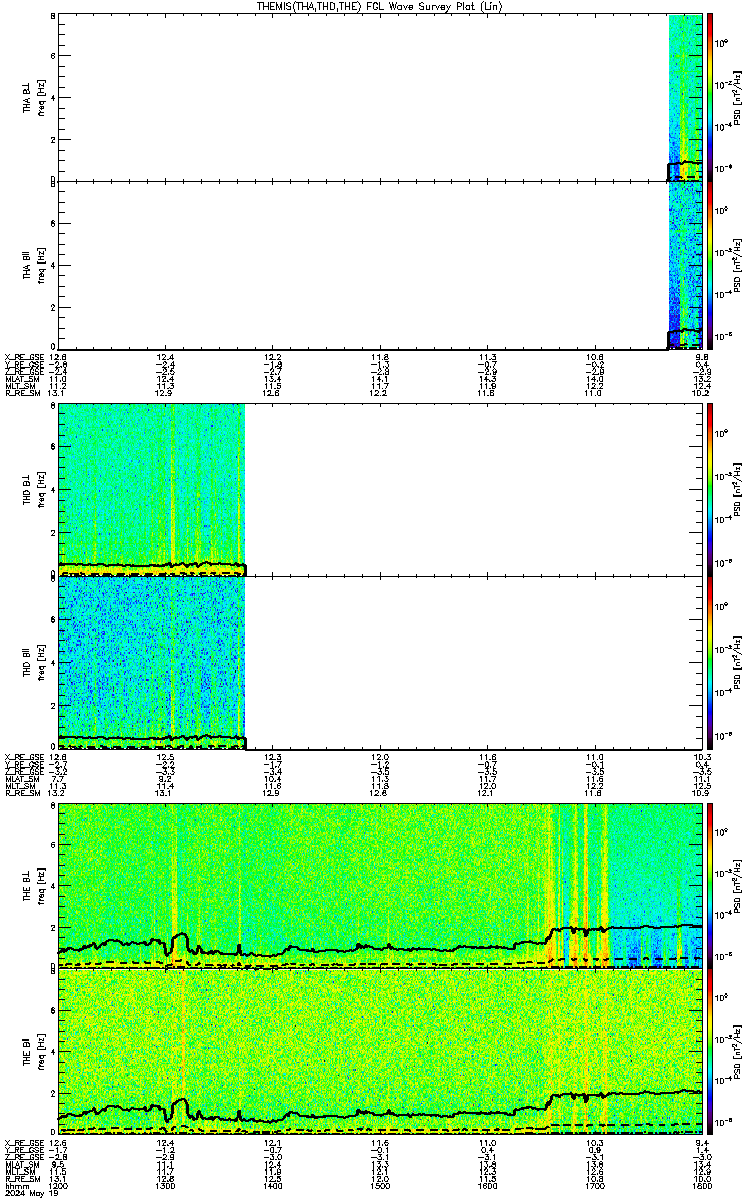The width and height of the screenshot is (750, 1200).
Task: Click X_RE_GSE value 12.1 under THE panels
Action: point(272,1142)
